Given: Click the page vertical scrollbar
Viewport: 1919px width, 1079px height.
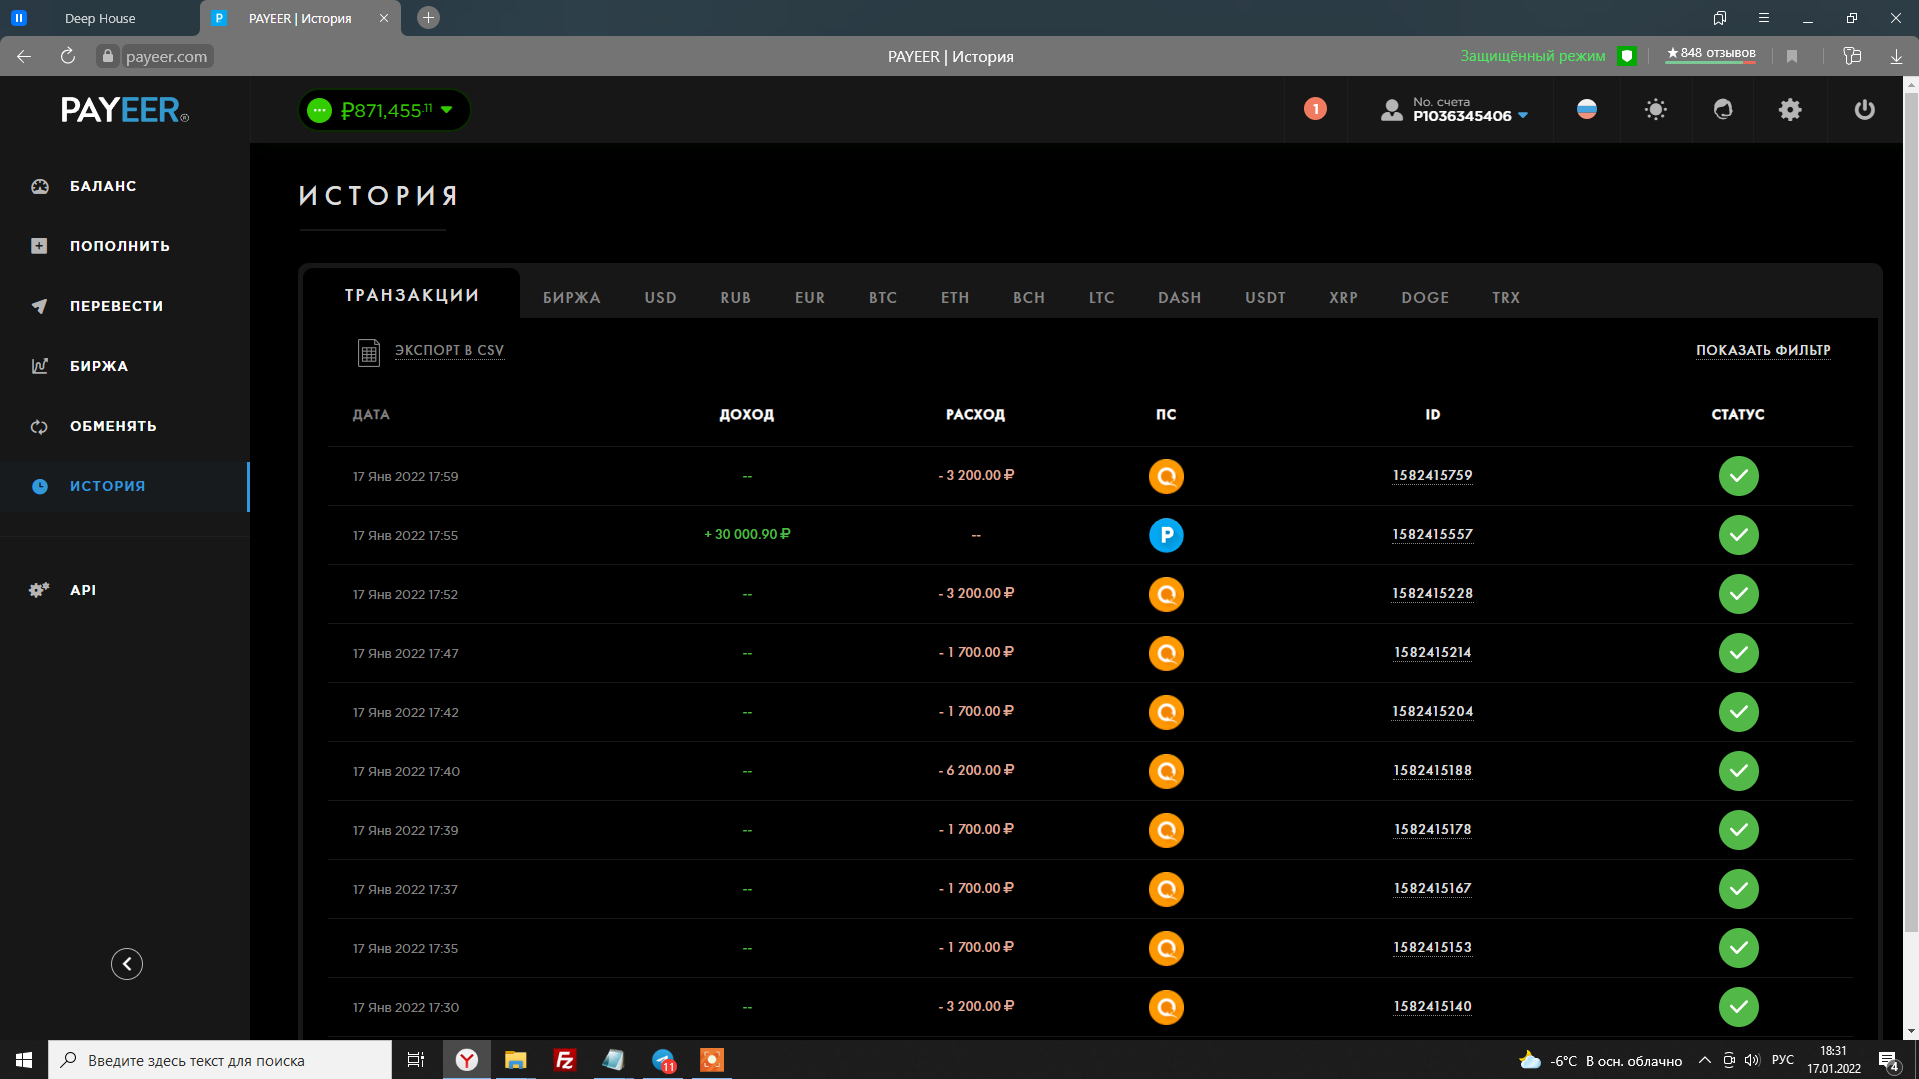Looking at the screenshot, I should [x=1910, y=500].
